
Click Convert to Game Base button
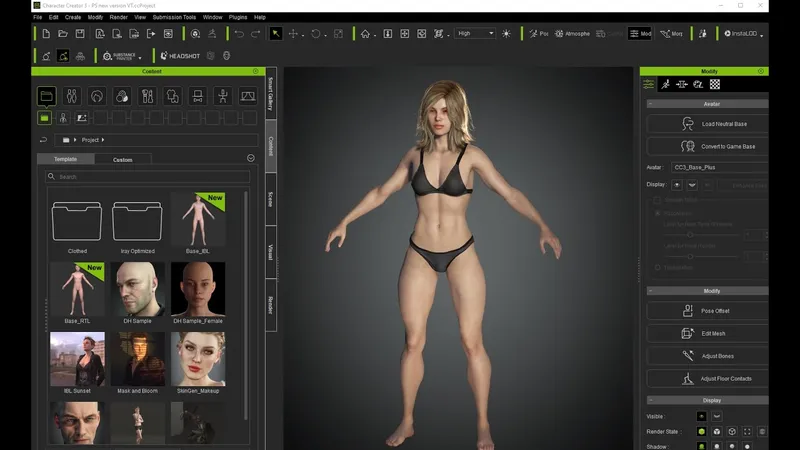pos(708,146)
